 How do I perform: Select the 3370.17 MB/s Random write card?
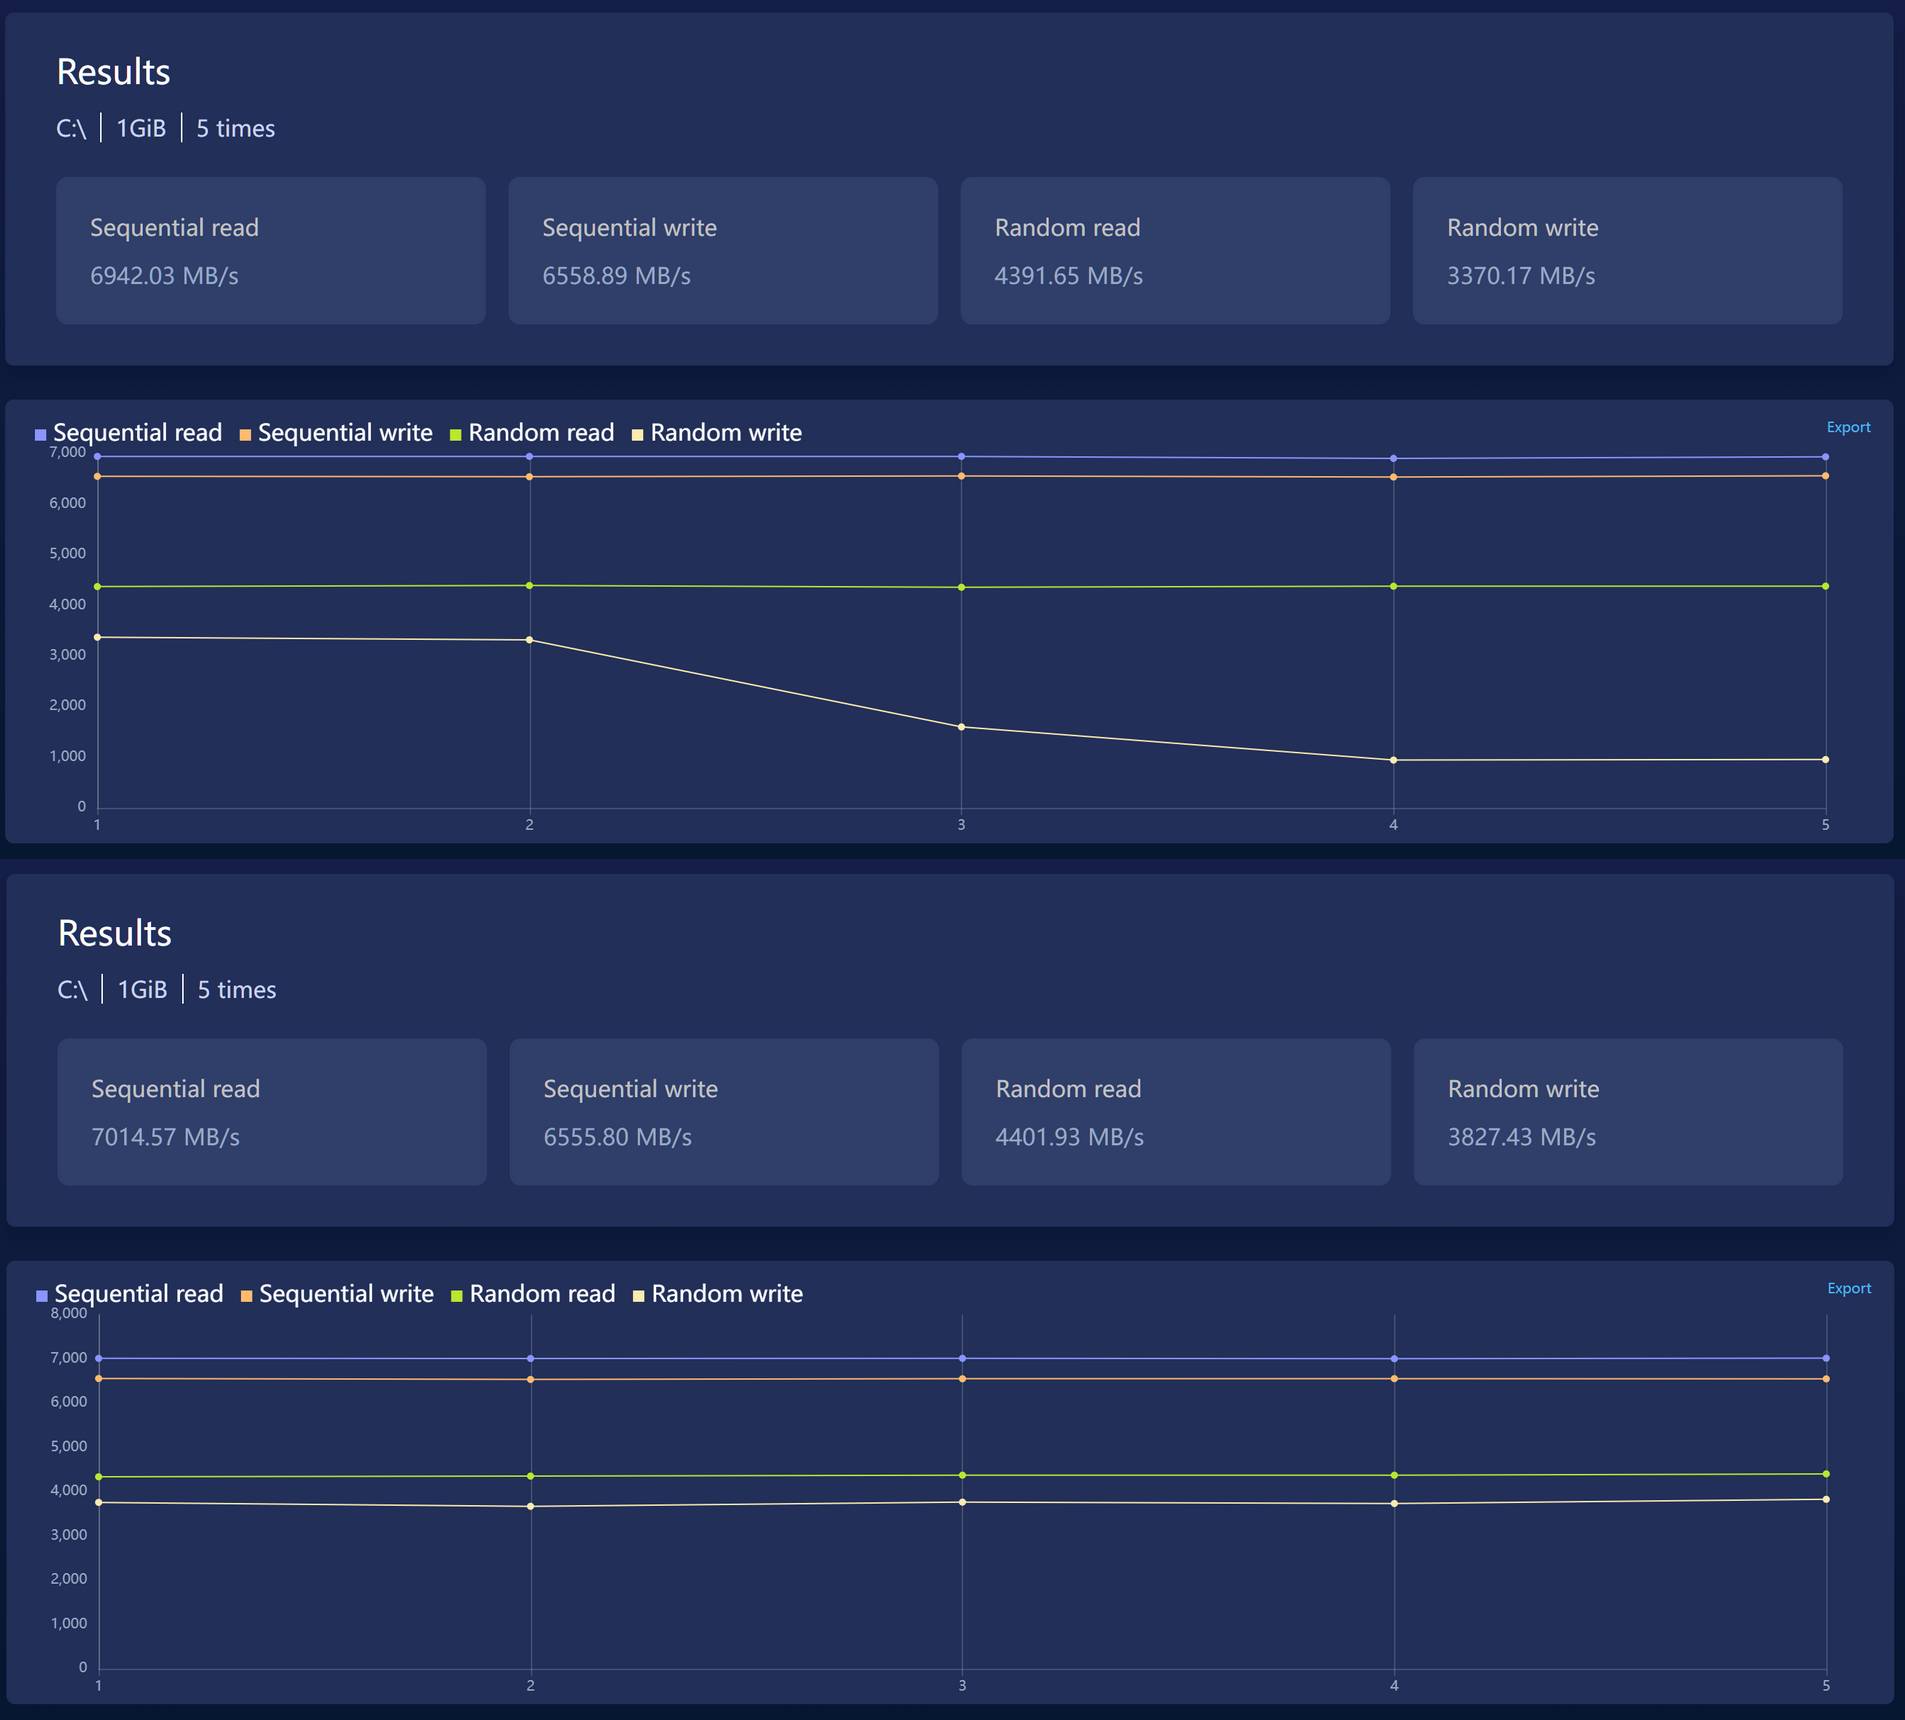[1626, 251]
